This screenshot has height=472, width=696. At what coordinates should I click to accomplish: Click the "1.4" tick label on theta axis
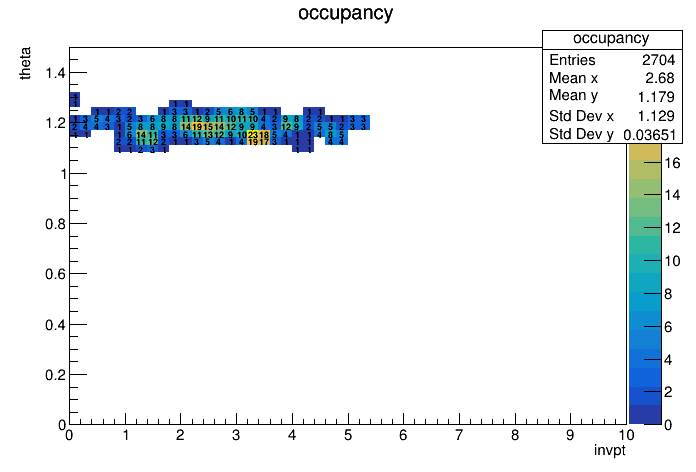[55, 72]
